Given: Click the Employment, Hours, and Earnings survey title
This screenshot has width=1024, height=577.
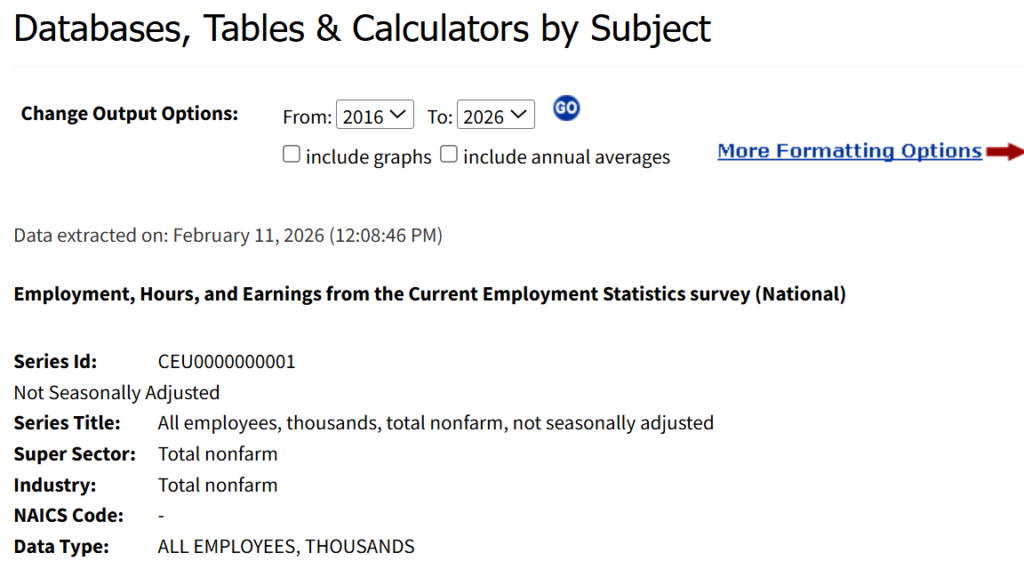Looking at the screenshot, I should point(430,295).
